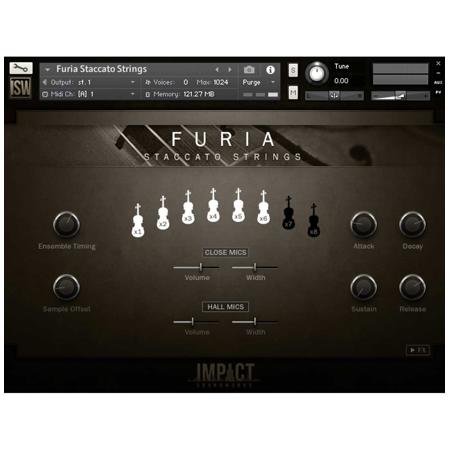
Task: Click the Decay knob
Action: click(x=412, y=224)
